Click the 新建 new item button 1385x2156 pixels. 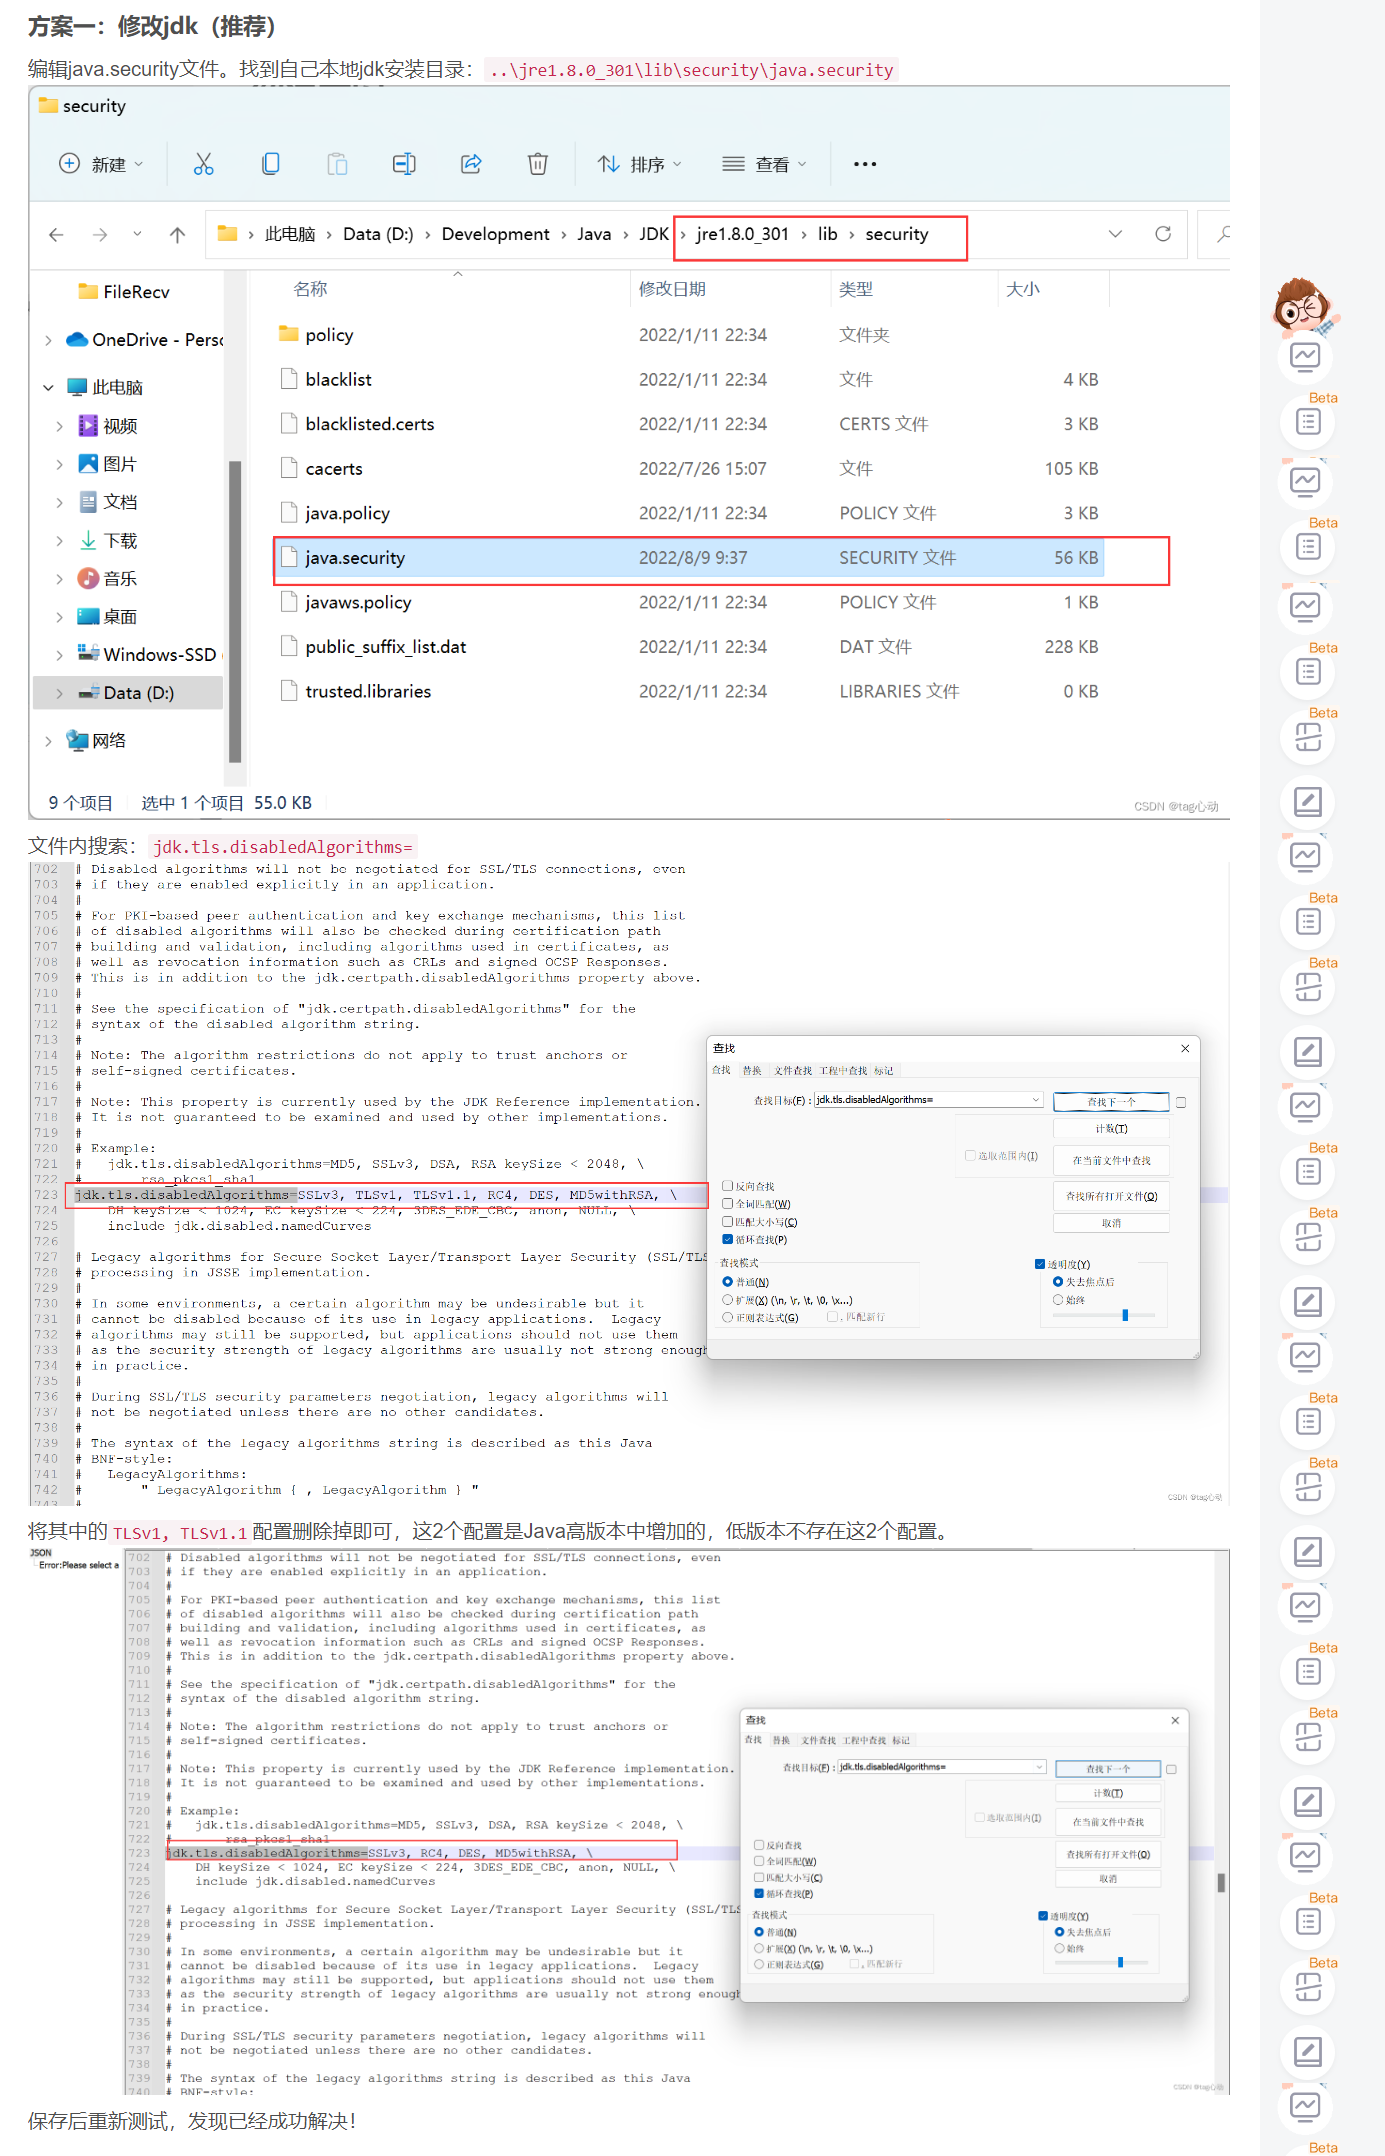pyautogui.click(x=101, y=164)
